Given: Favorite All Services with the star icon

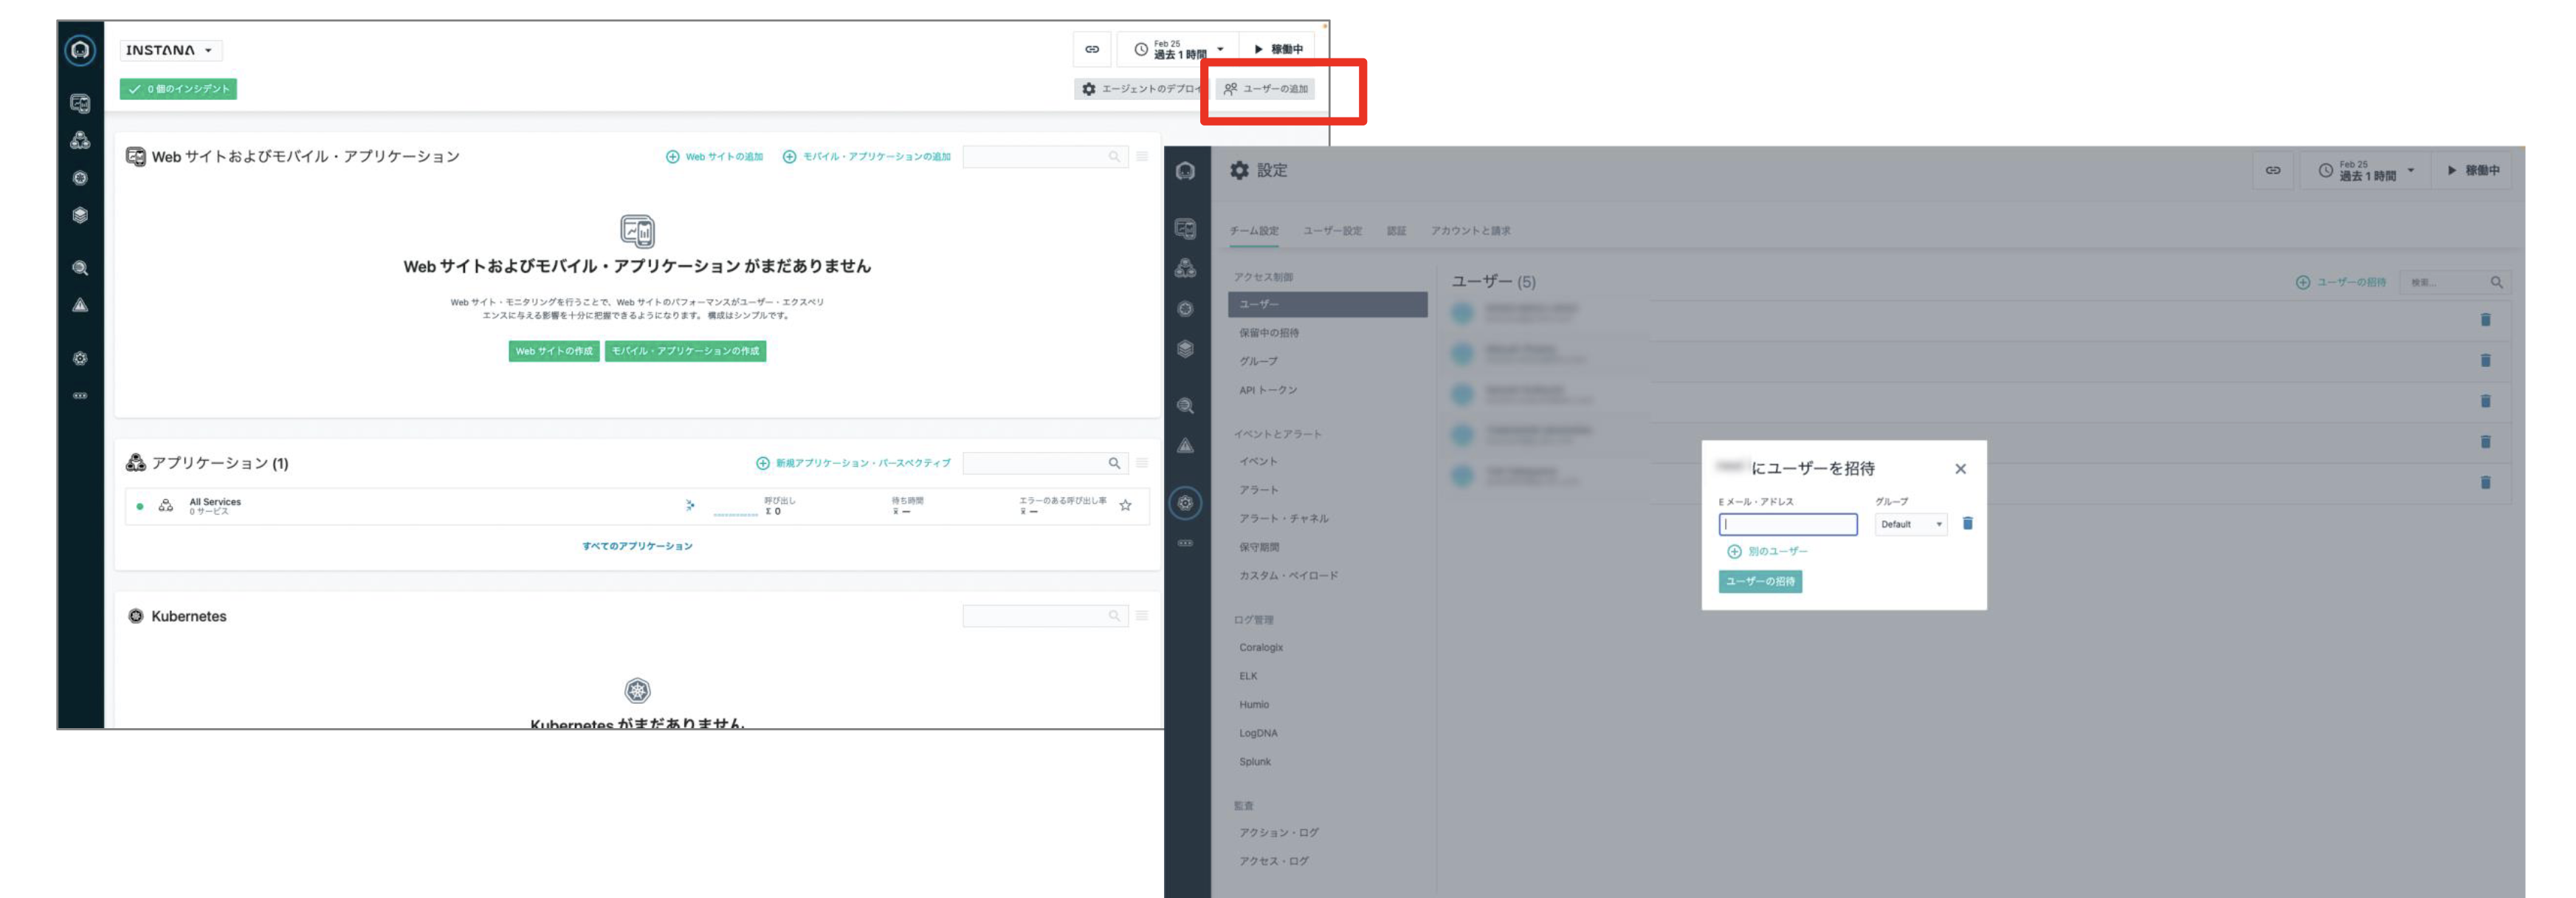Looking at the screenshot, I should click(1125, 506).
